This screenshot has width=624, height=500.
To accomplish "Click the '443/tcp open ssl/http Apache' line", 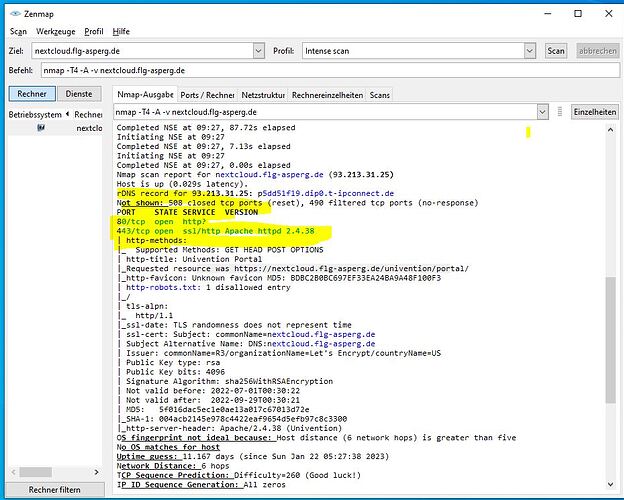I will click(215, 231).
